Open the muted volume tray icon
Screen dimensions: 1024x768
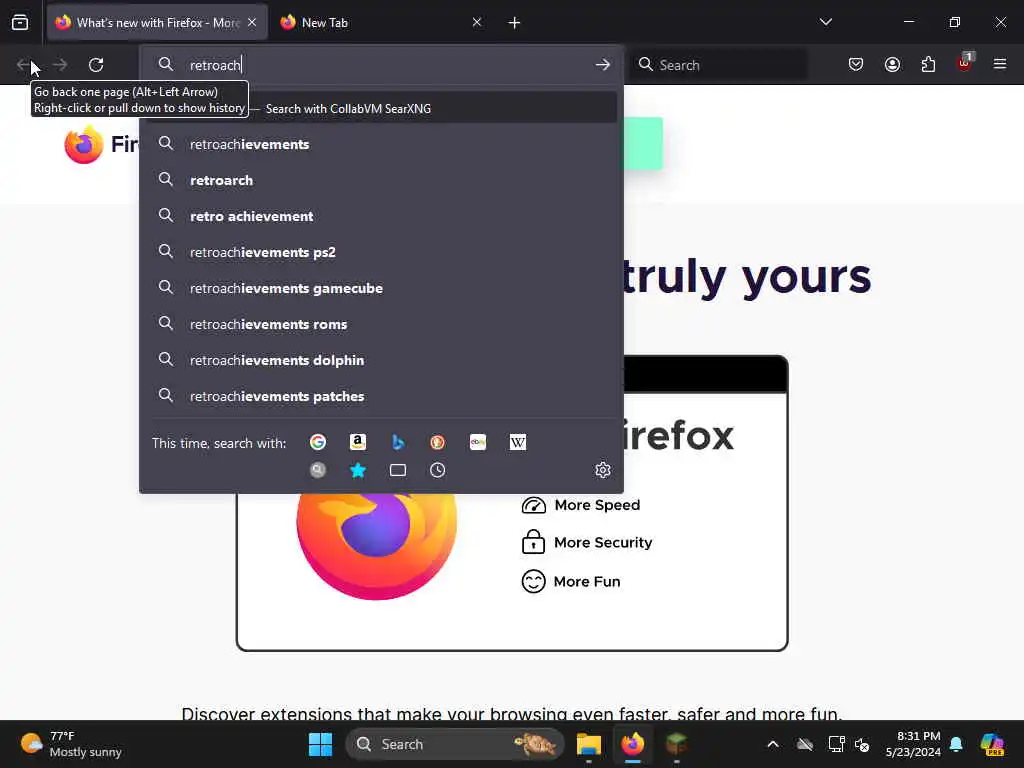pyautogui.click(x=862, y=744)
